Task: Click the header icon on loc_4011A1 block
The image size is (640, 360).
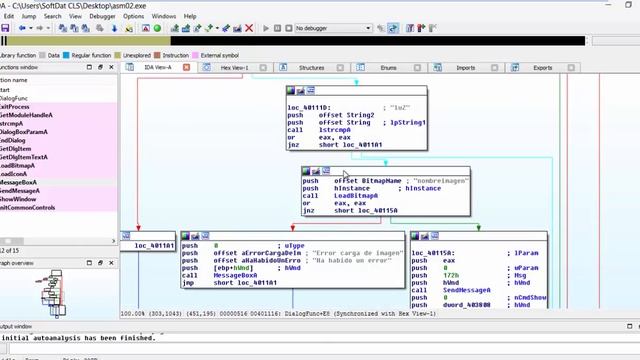Action: [x=126, y=236]
